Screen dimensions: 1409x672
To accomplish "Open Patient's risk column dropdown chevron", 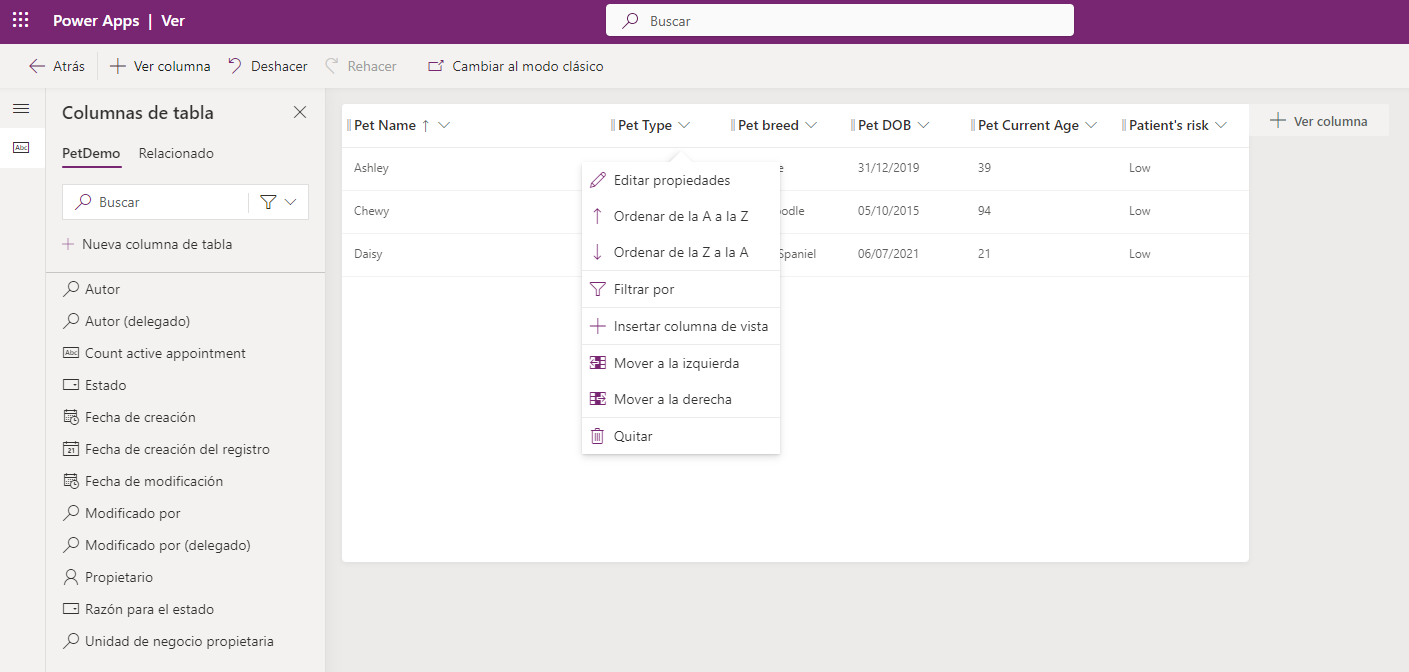I will 1221,125.
